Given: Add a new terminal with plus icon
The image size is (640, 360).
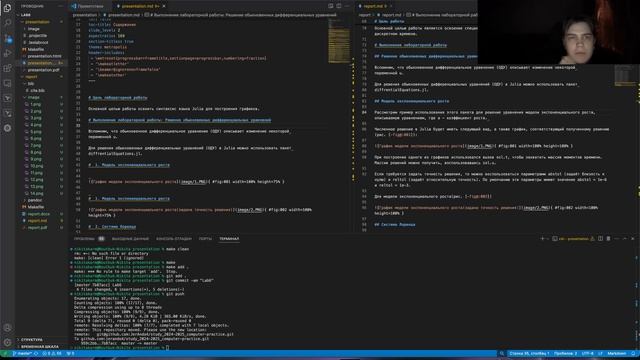Looking at the screenshot, I should coord(542,238).
